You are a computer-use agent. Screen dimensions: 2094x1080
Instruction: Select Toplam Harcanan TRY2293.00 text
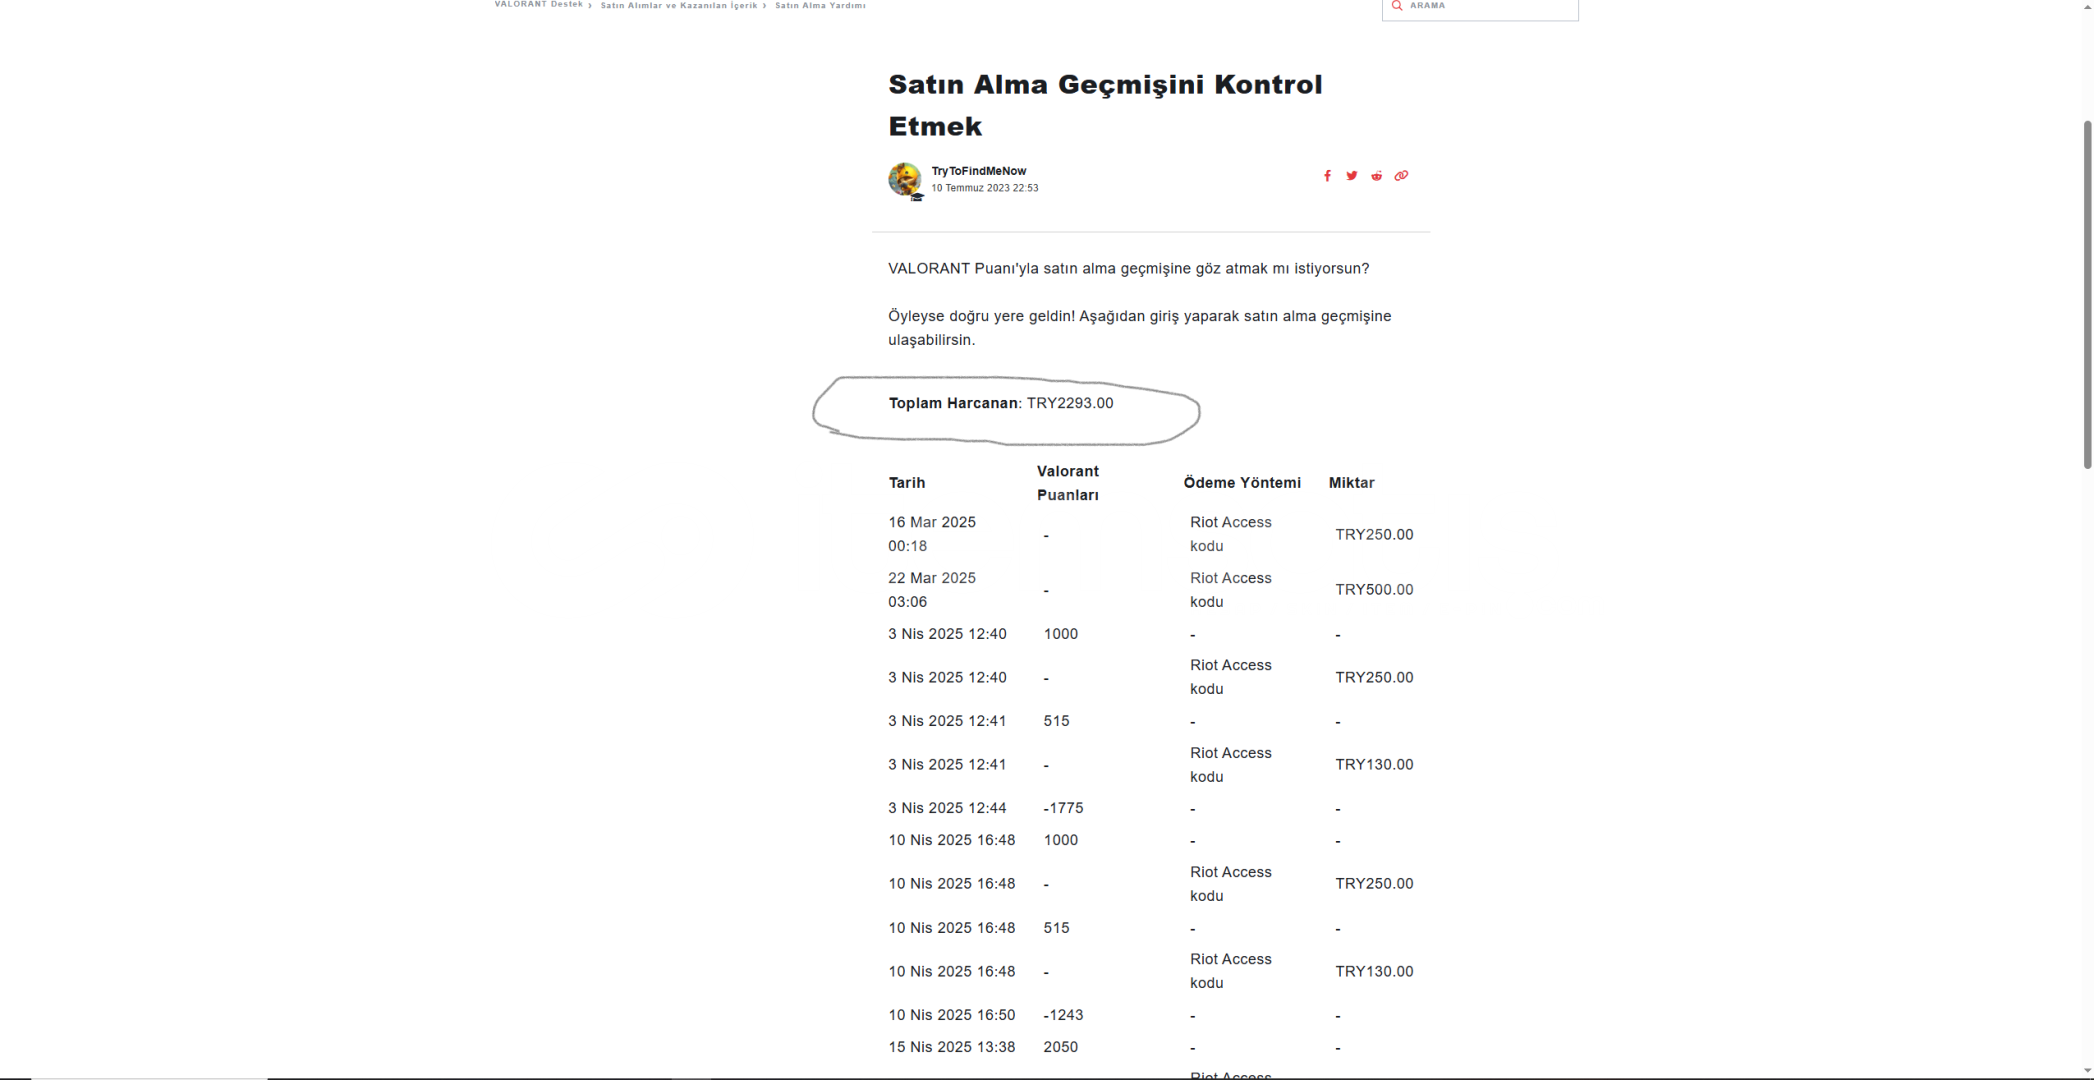pyautogui.click(x=1000, y=403)
